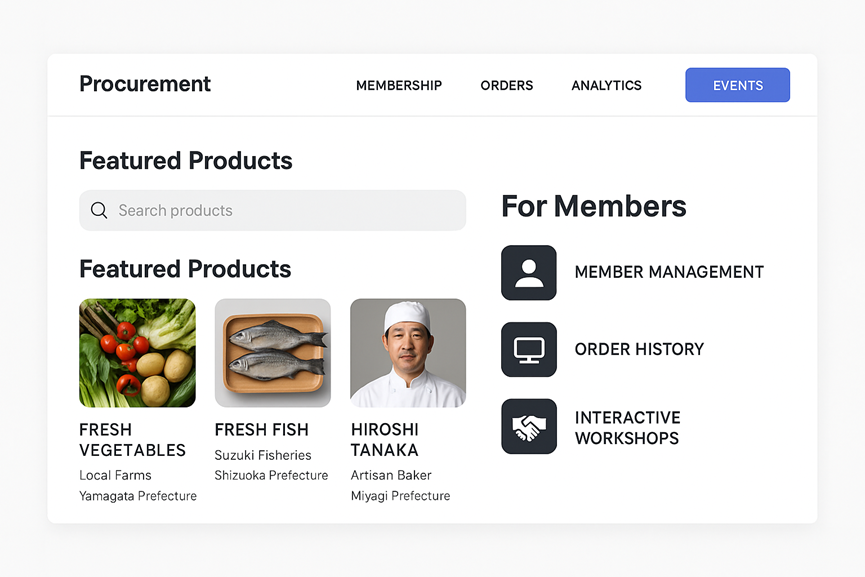Click the Member Management person icon
Image resolution: width=865 pixels, height=577 pixels.
(x=528, y=272)
